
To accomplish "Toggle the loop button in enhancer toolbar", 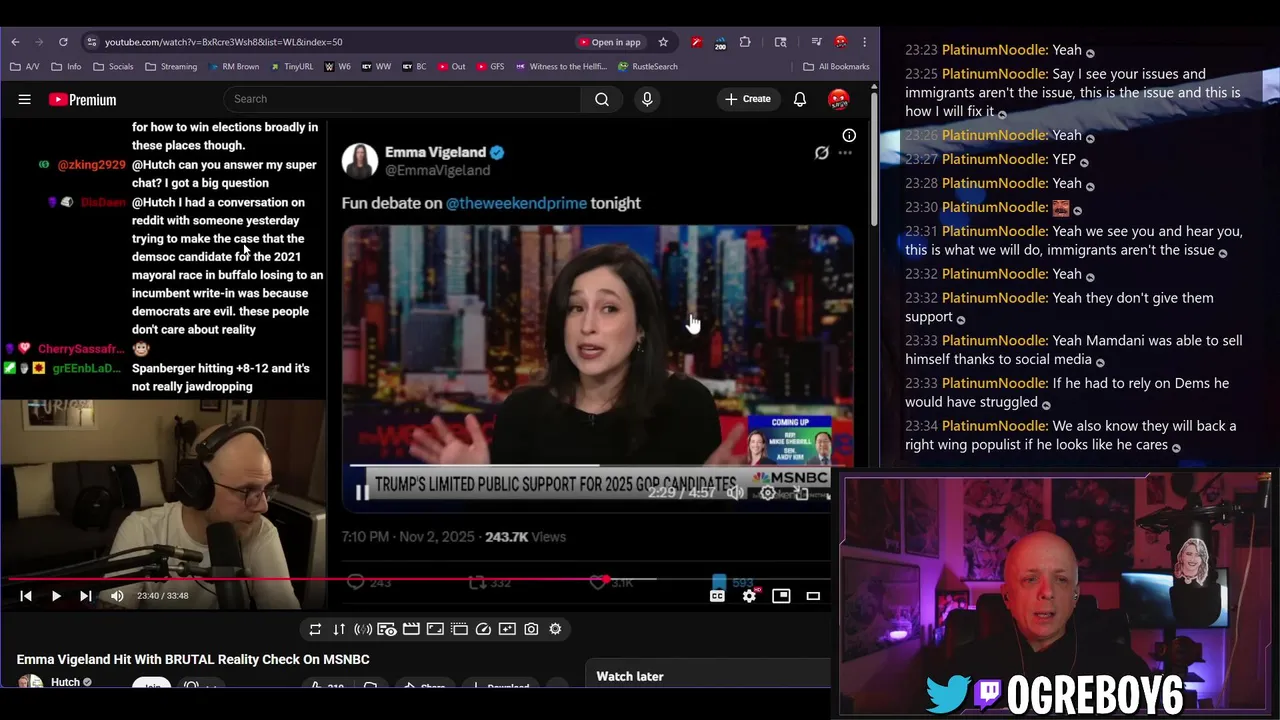I will [x=315, y=629].
